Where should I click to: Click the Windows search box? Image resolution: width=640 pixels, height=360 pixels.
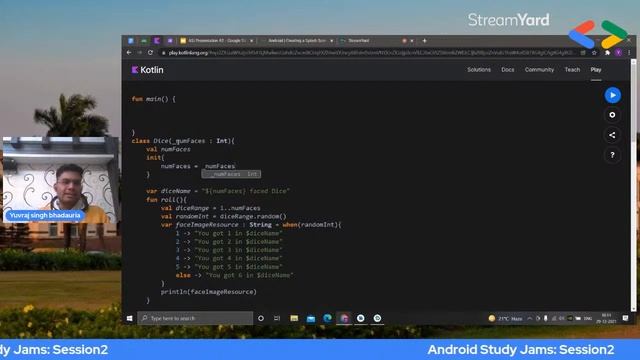(x=195, y=318)
